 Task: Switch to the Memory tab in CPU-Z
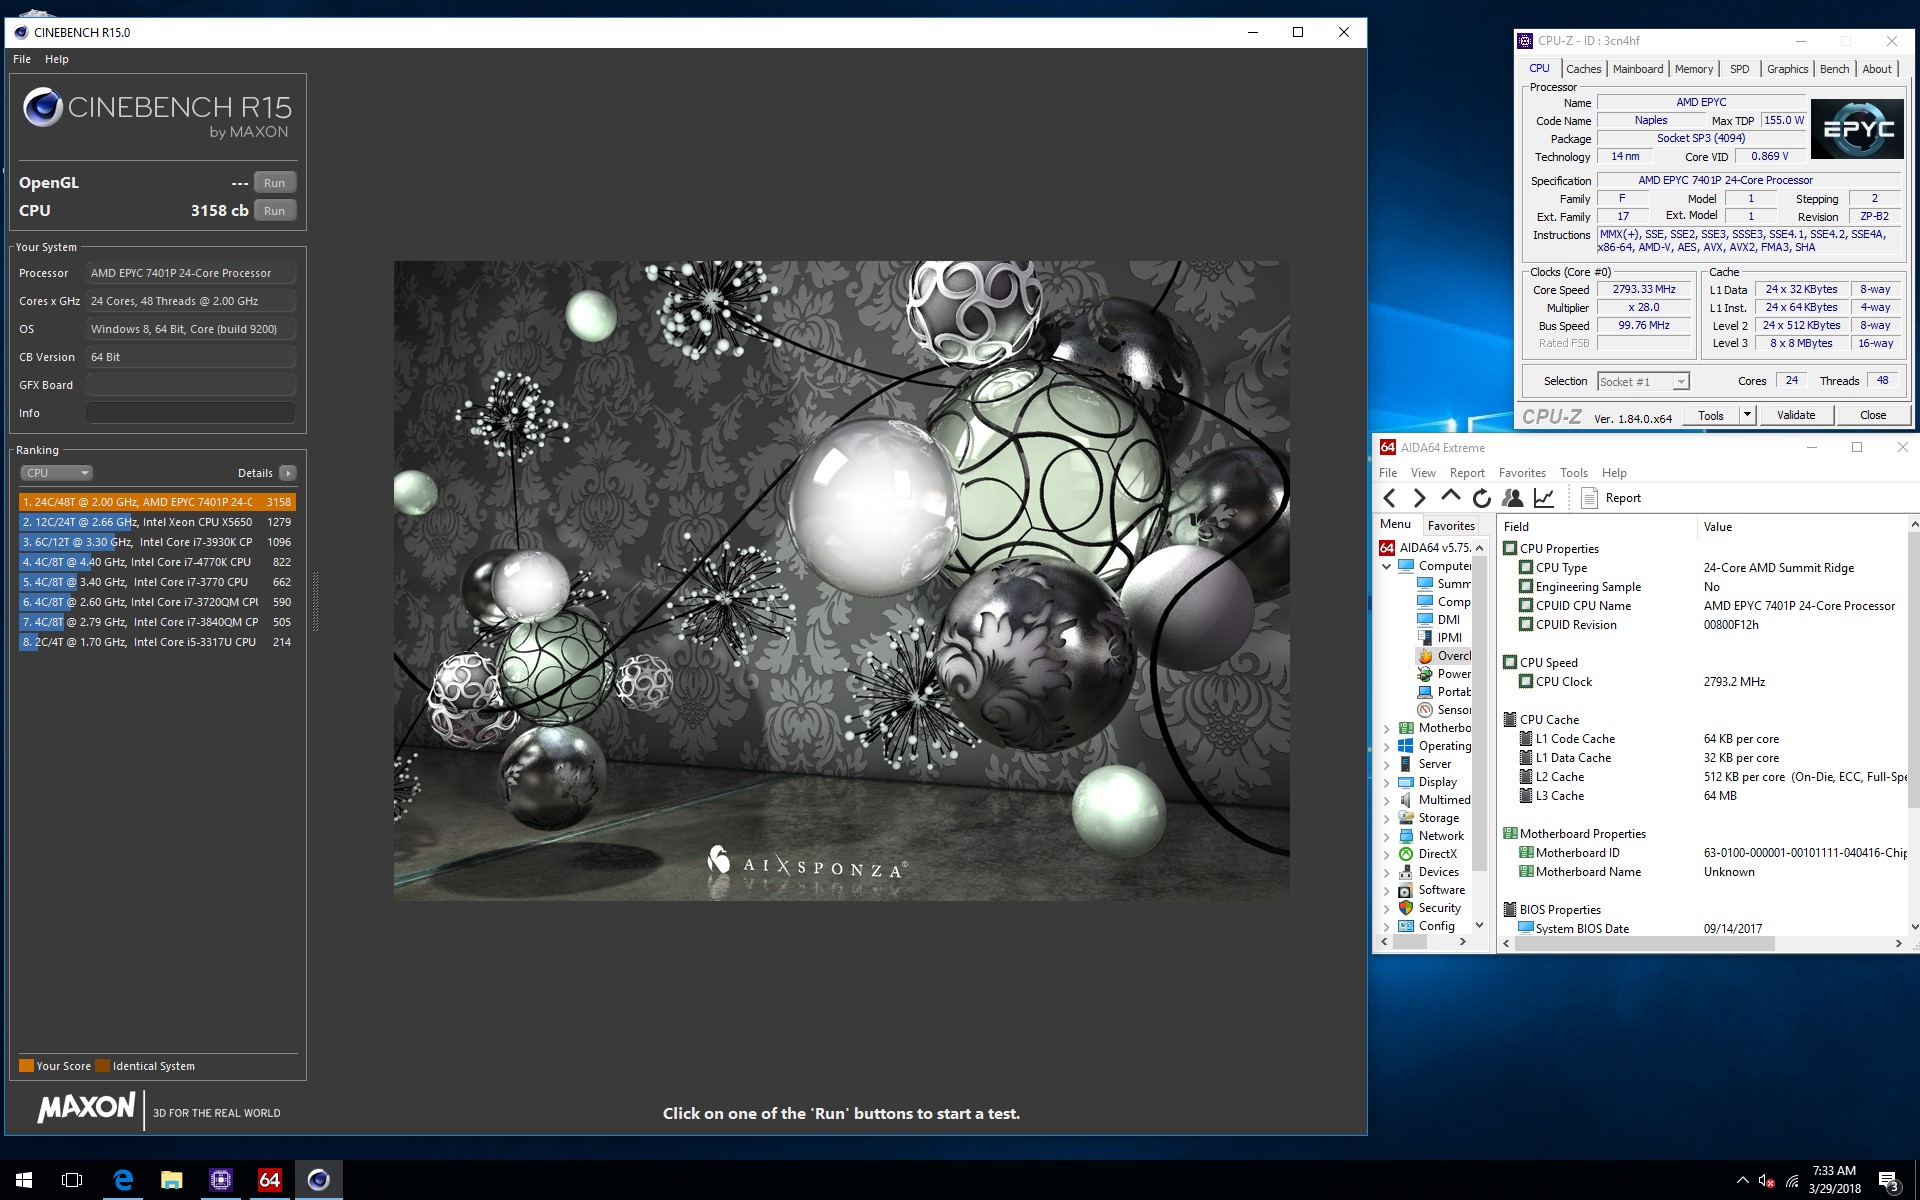(x=1694, y=69)
